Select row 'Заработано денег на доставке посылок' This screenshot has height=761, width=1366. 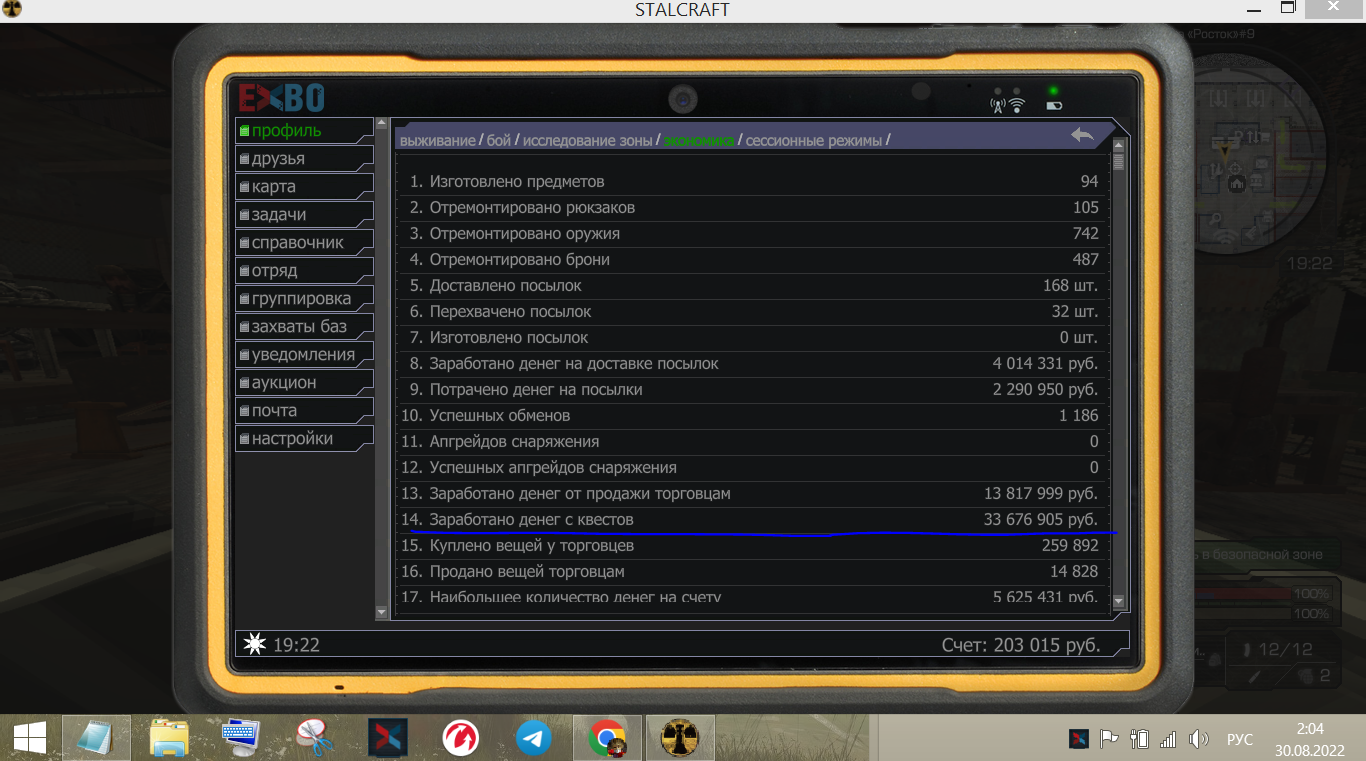click(x=750, y=363)
